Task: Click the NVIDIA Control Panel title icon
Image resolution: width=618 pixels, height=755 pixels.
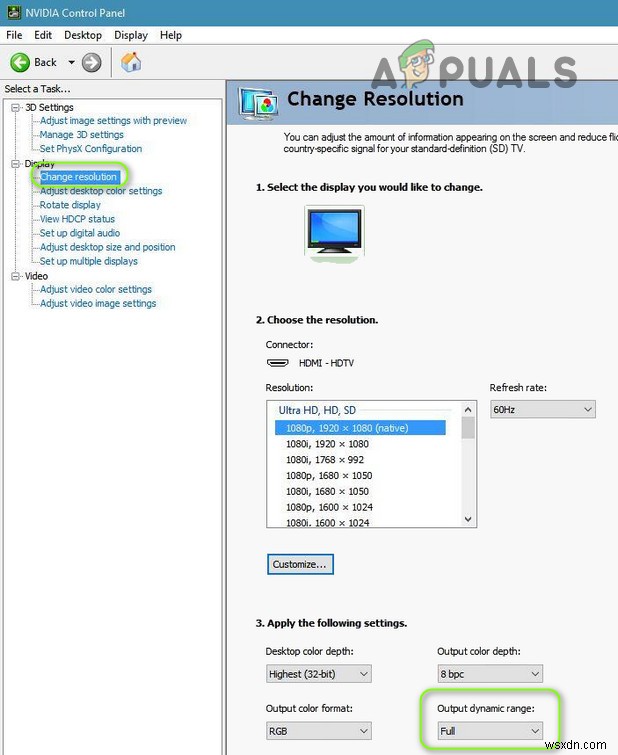Action: point(14,13)
